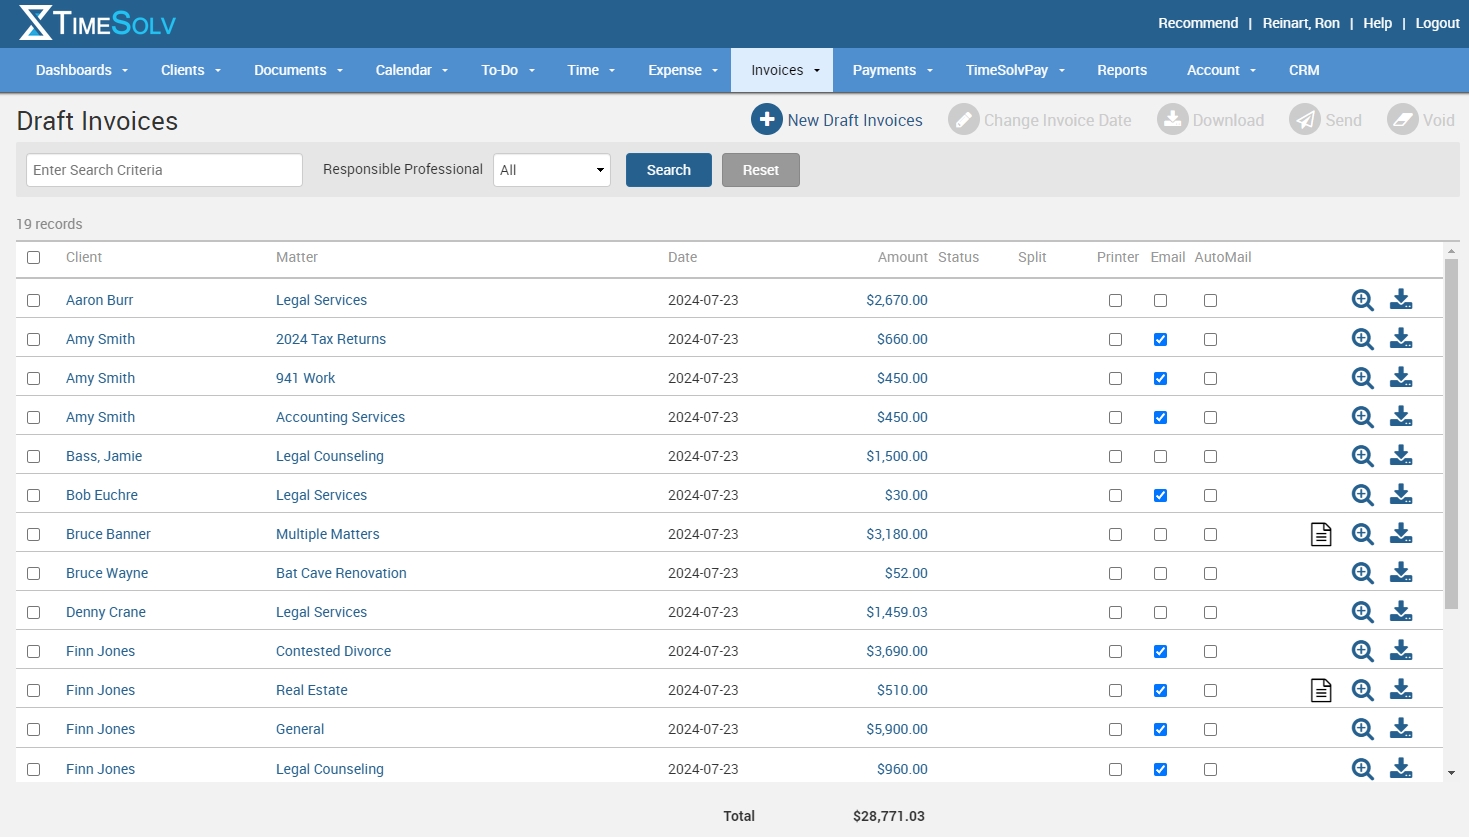Check the select-all checkbox in the table header
Screen dimensions: 1469x837
(x=33, y=257)
